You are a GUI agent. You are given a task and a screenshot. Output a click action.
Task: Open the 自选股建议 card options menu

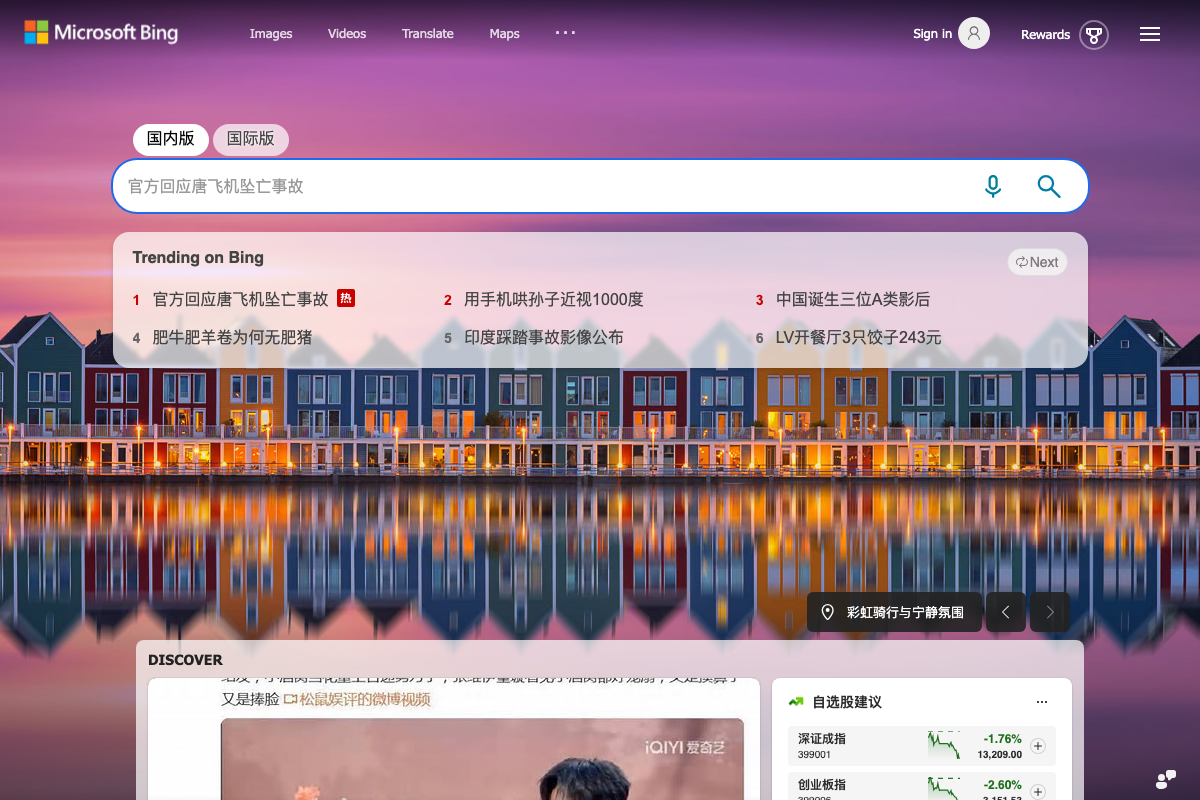point(1042,702)
